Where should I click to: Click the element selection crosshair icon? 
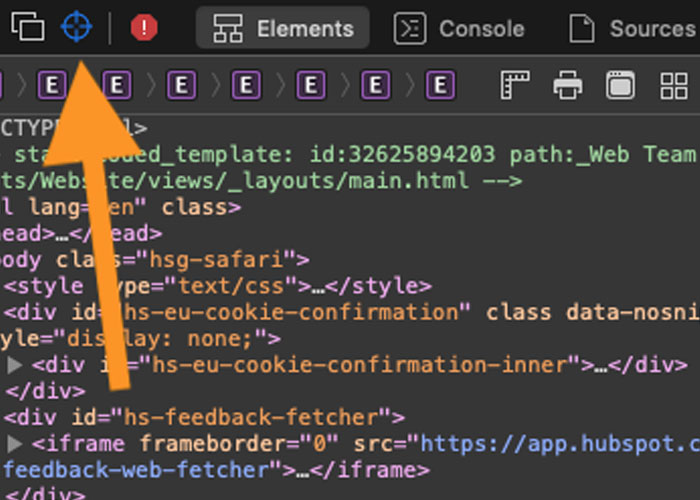[76, 27]
